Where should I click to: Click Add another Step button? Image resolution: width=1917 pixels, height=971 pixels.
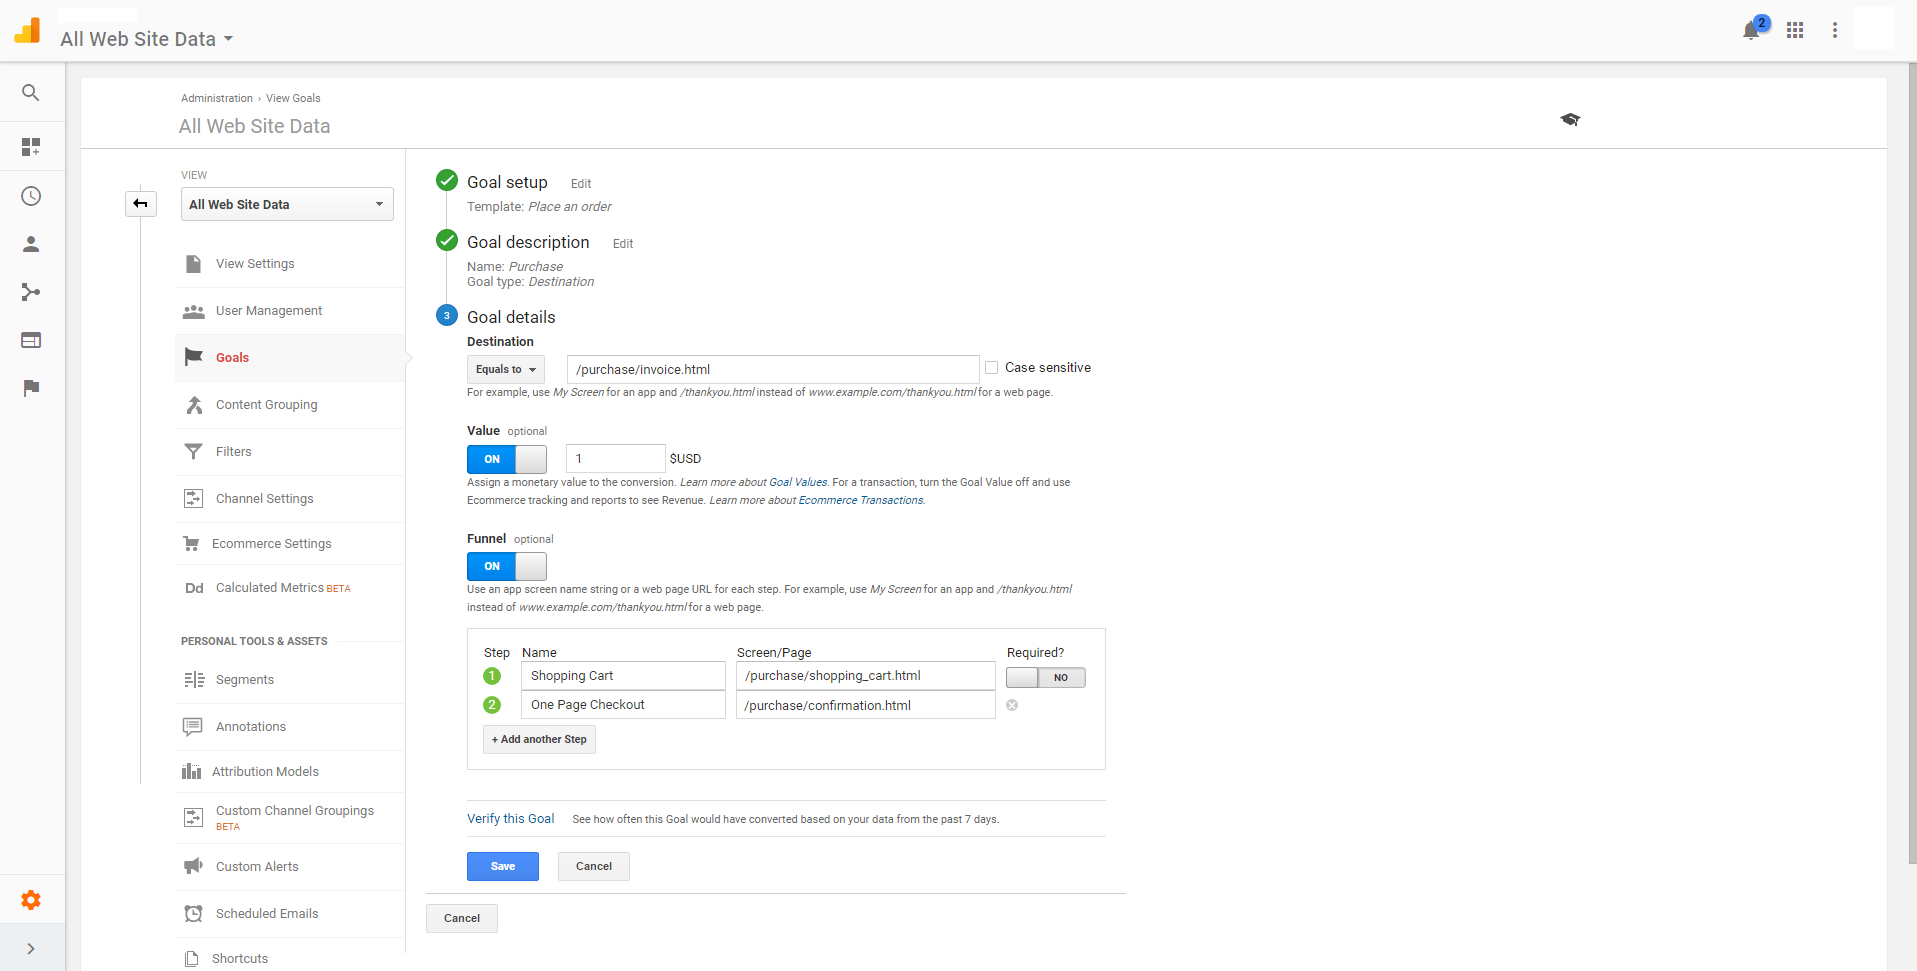pos(540,739)
